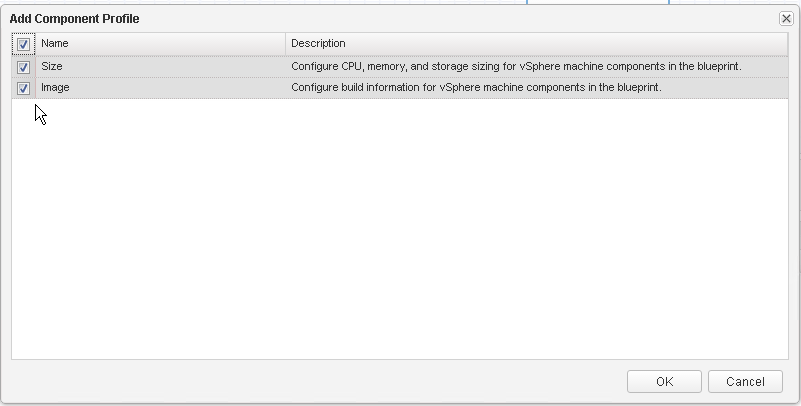Select the Size row name cell
801x406 pixels.
[52, 67]
